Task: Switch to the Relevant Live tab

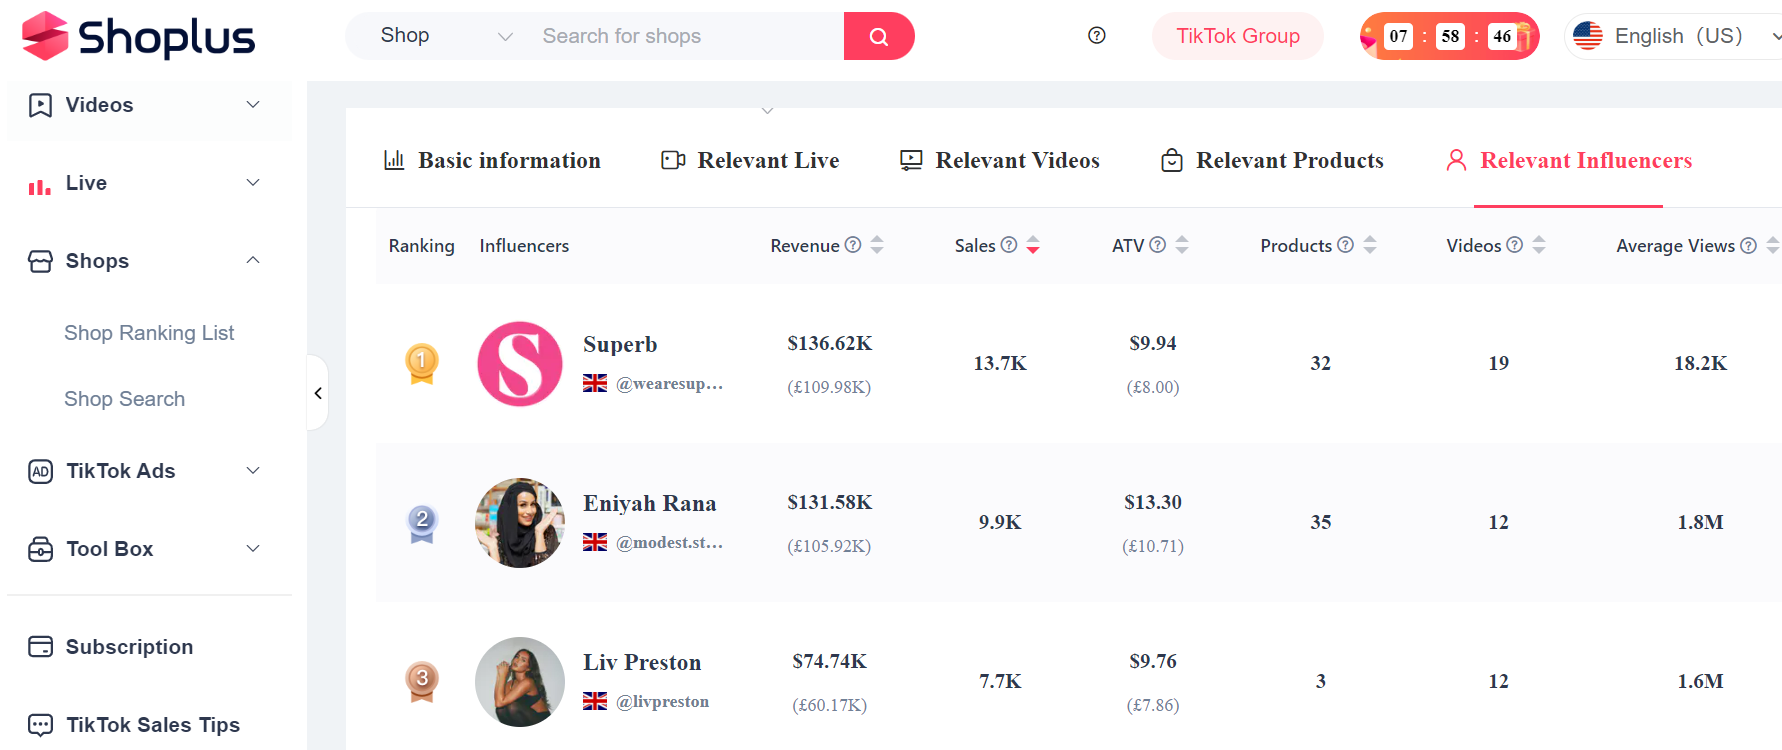Action: coord(750,160)
